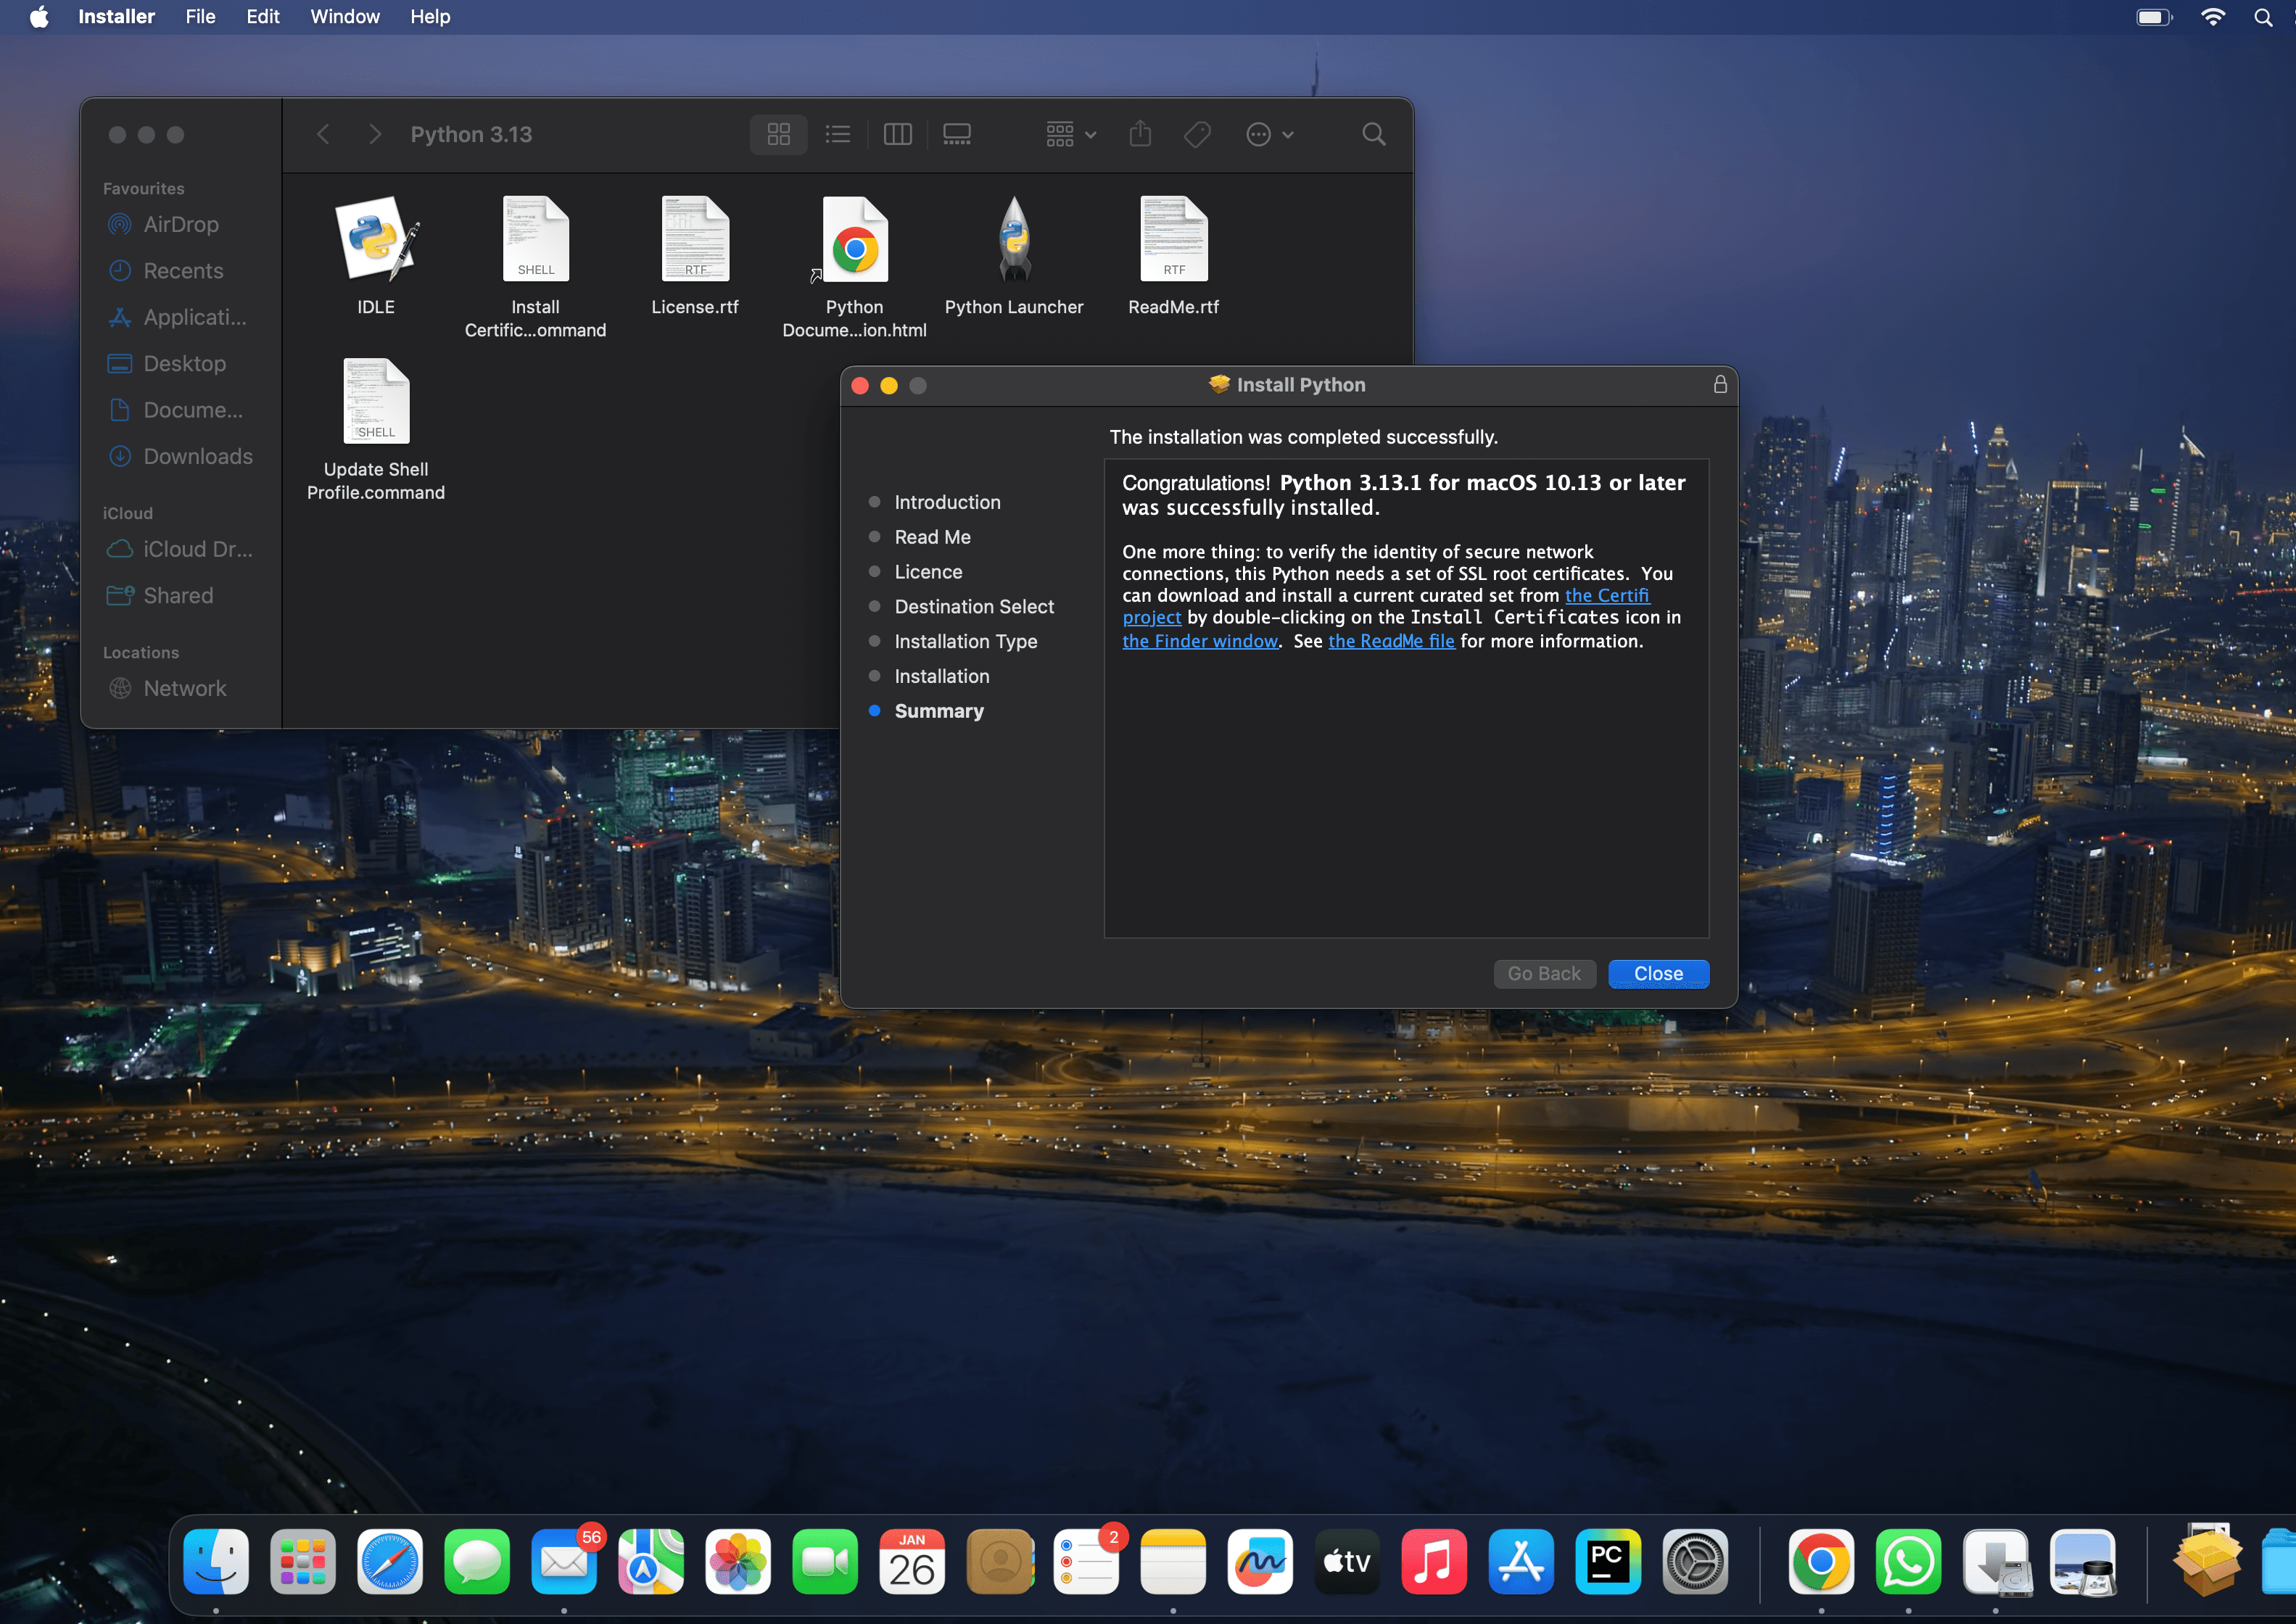Open App Store from the Dock
This screenshot has width=2296, height=1624.
click(1521, 1562)
